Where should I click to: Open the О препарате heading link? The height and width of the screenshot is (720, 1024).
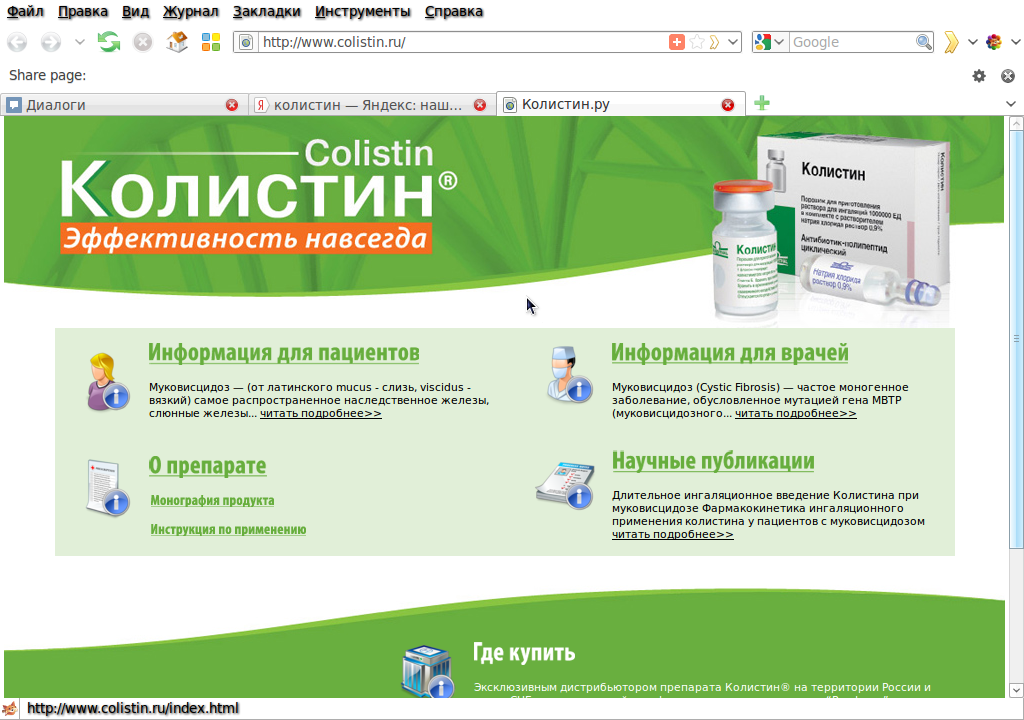[207, 465]
